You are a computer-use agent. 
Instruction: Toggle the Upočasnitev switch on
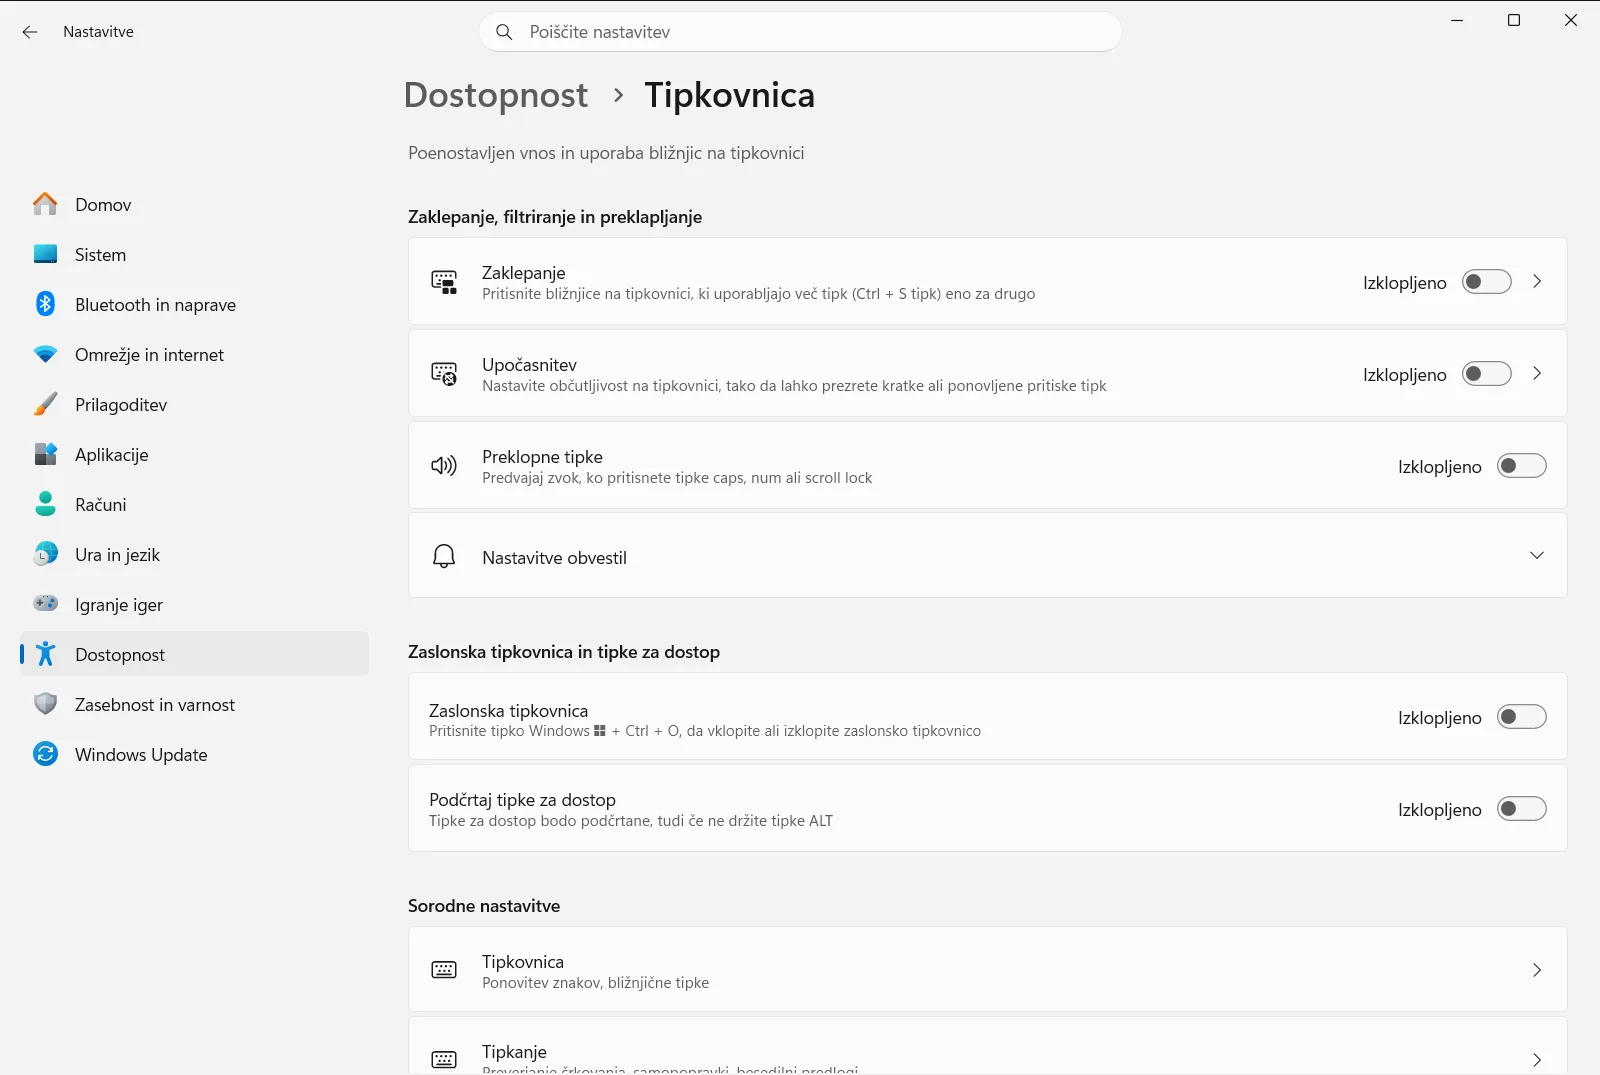coord(1487,374)
